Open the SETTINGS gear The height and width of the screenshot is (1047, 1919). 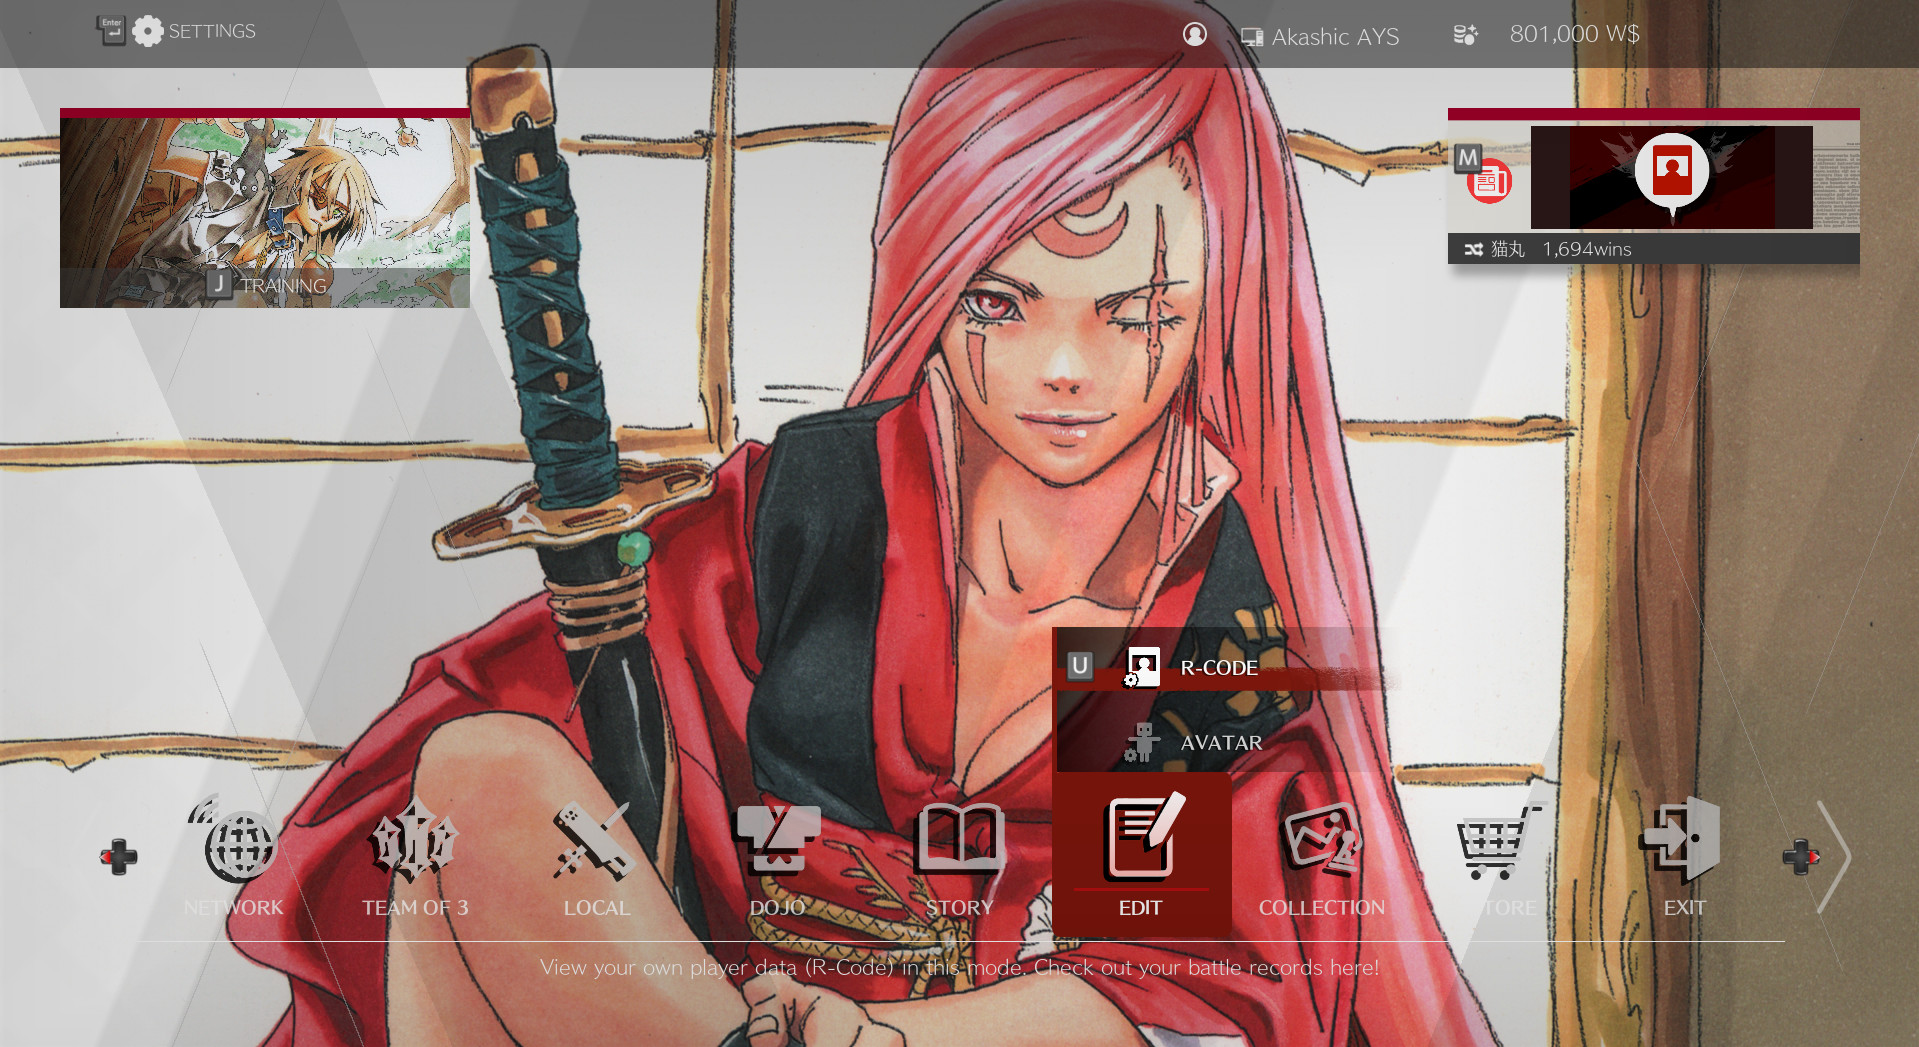(x=148, y=30)
